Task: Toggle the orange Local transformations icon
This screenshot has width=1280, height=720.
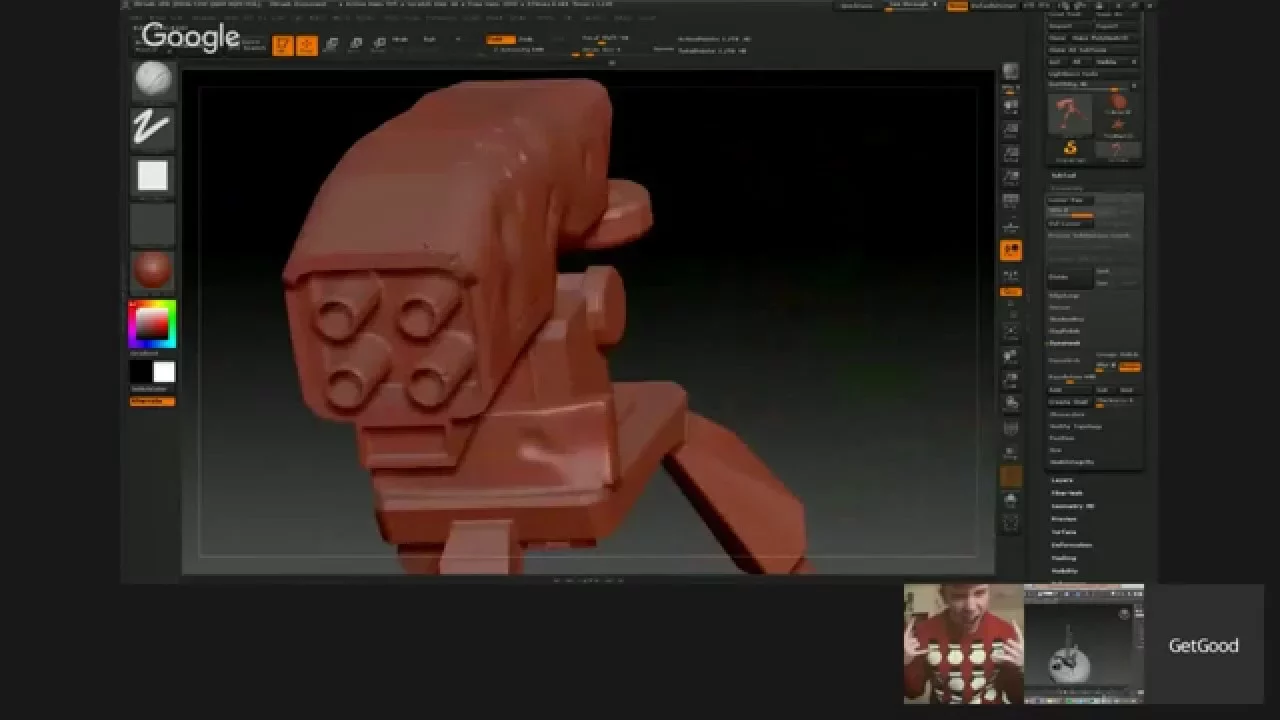Action: click(x=1011, y=250)
